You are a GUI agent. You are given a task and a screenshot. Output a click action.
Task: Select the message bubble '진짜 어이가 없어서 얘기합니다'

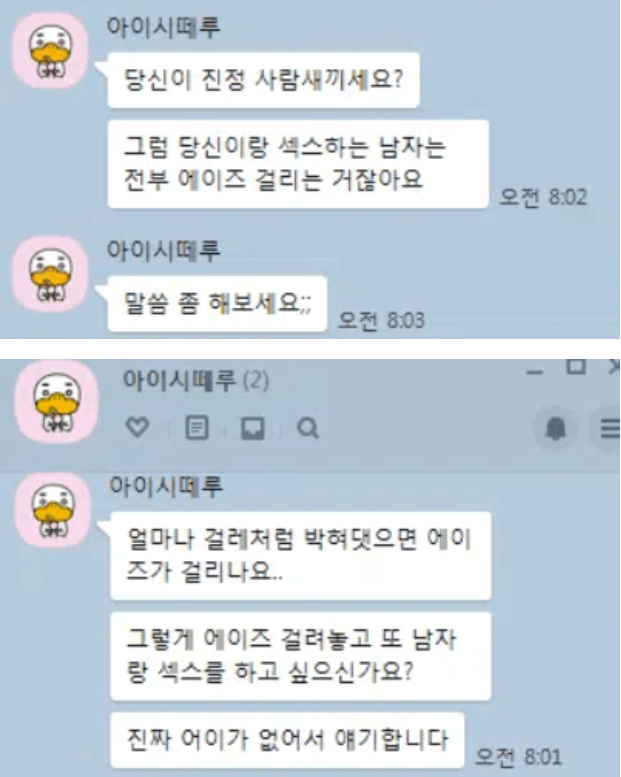point(287,740)
